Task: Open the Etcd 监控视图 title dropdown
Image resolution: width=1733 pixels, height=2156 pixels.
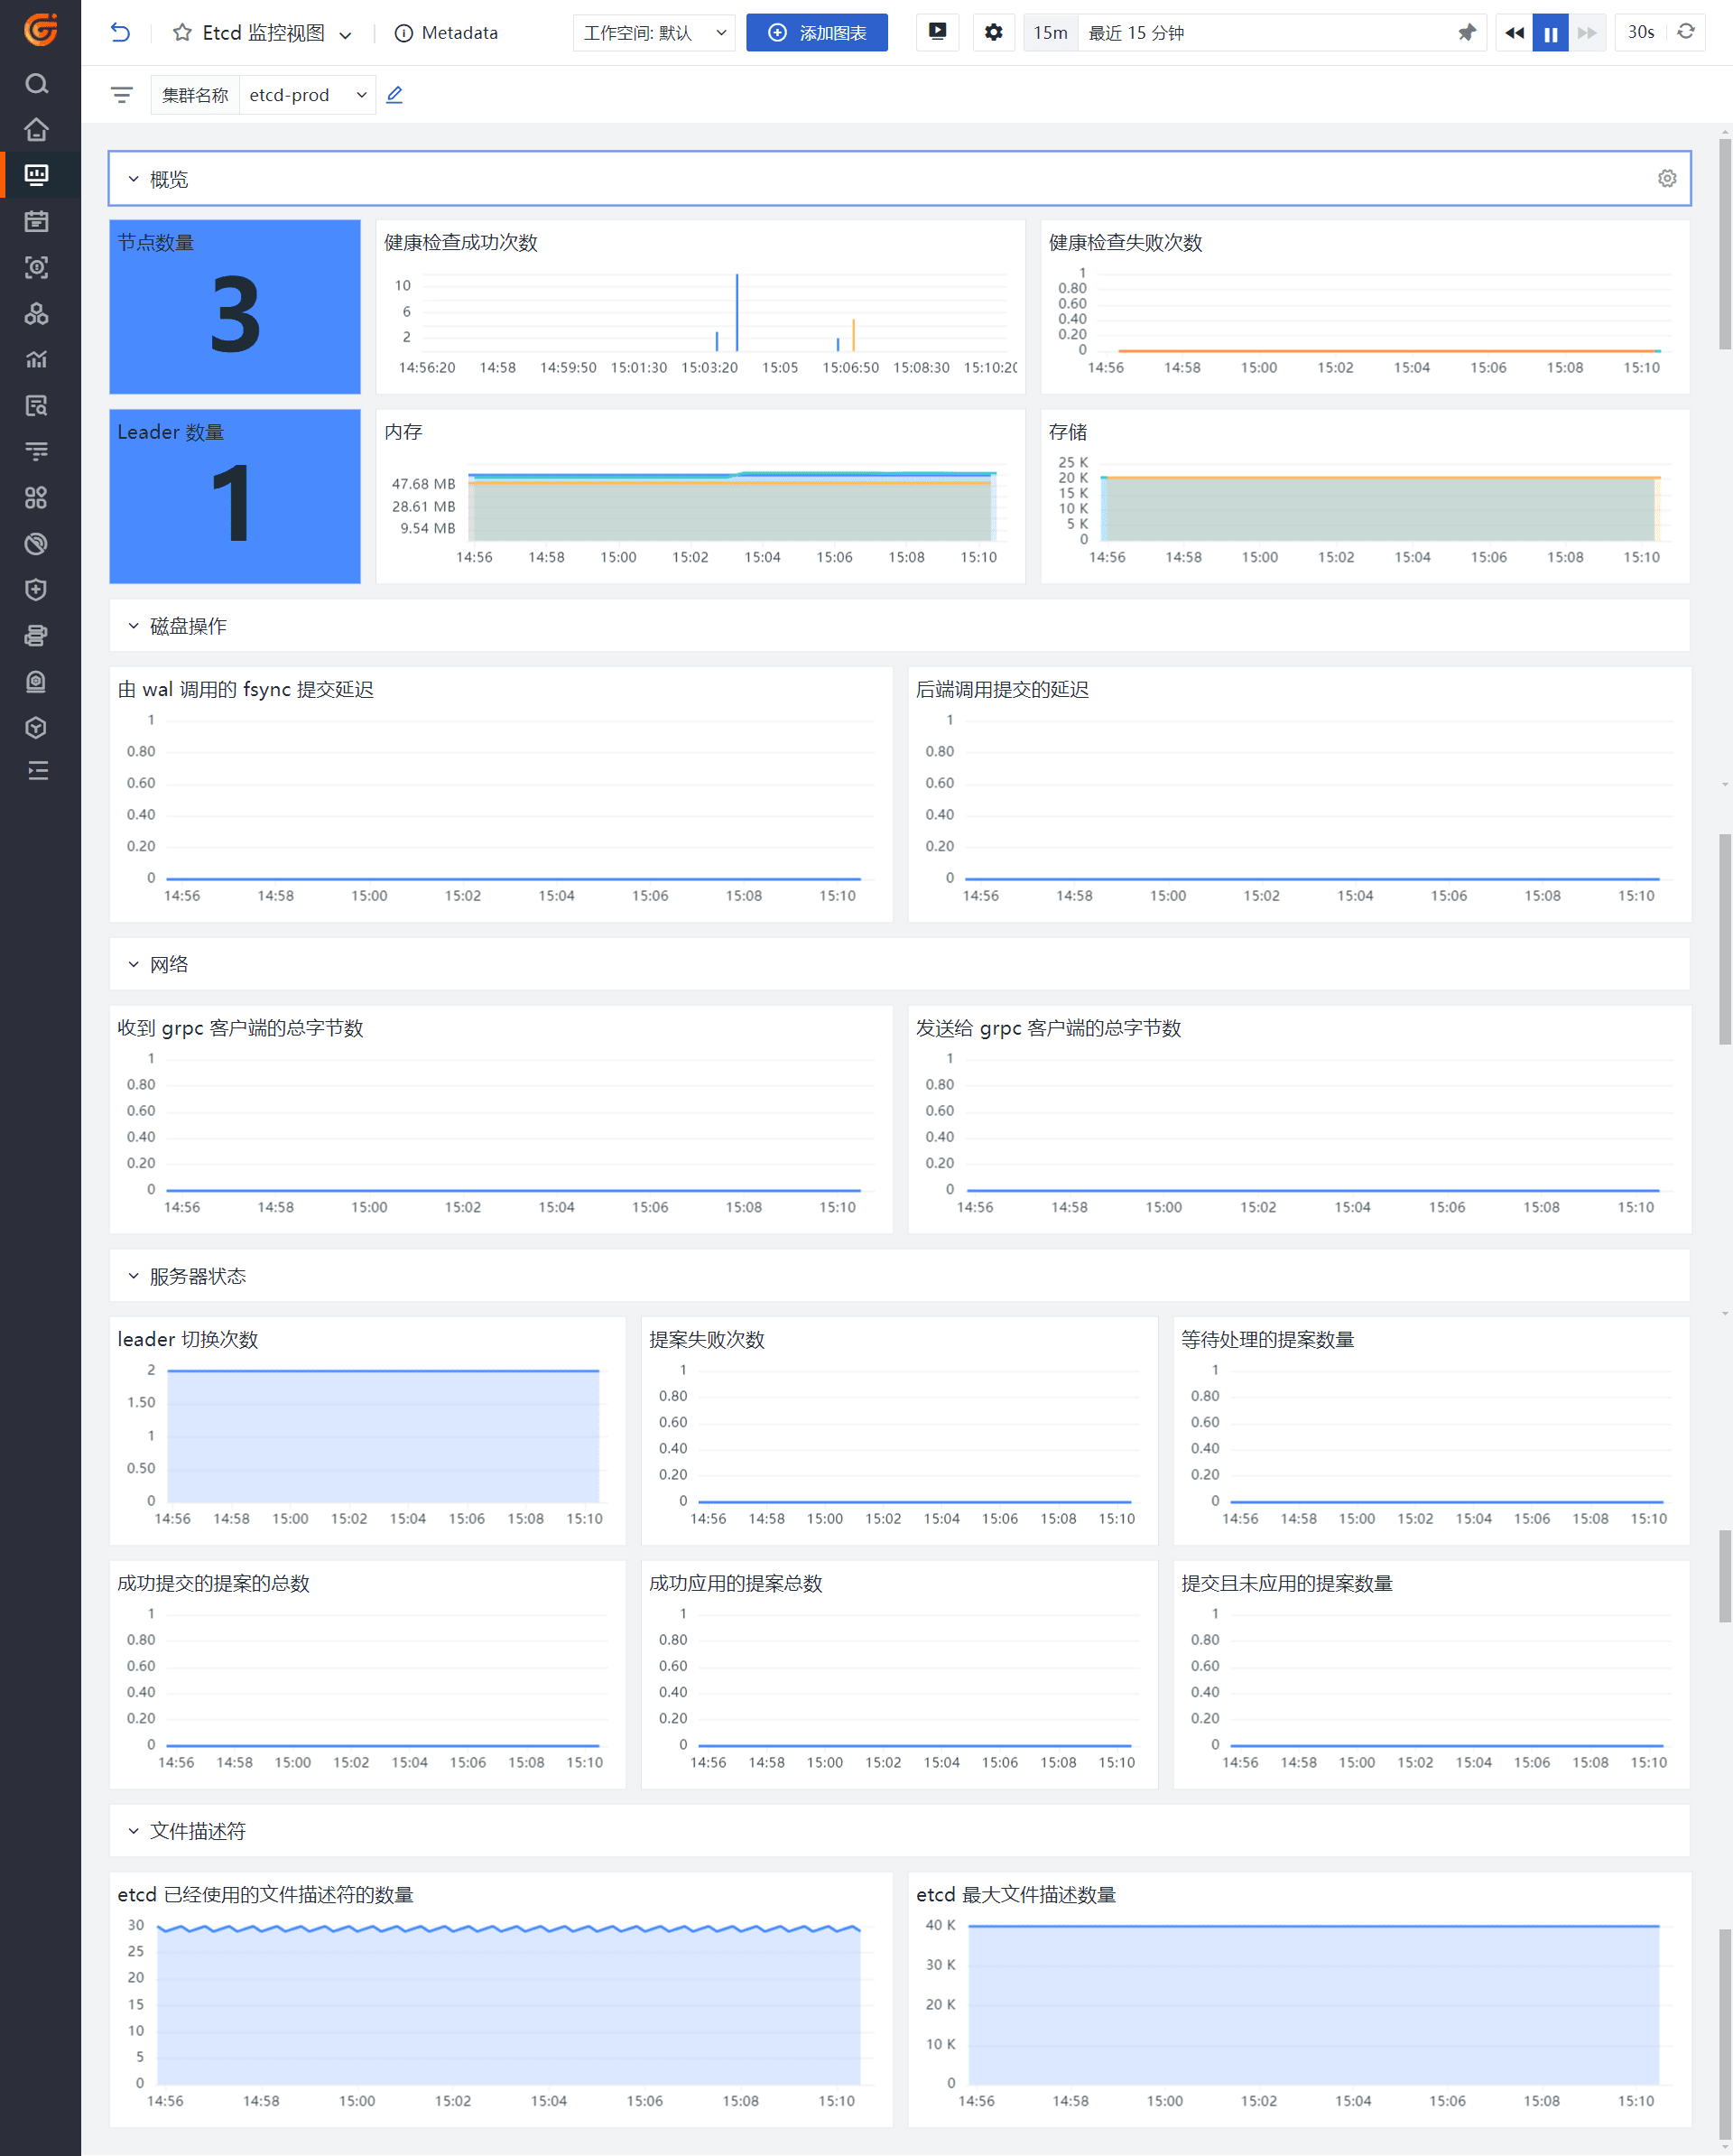Action: (345, 35)
